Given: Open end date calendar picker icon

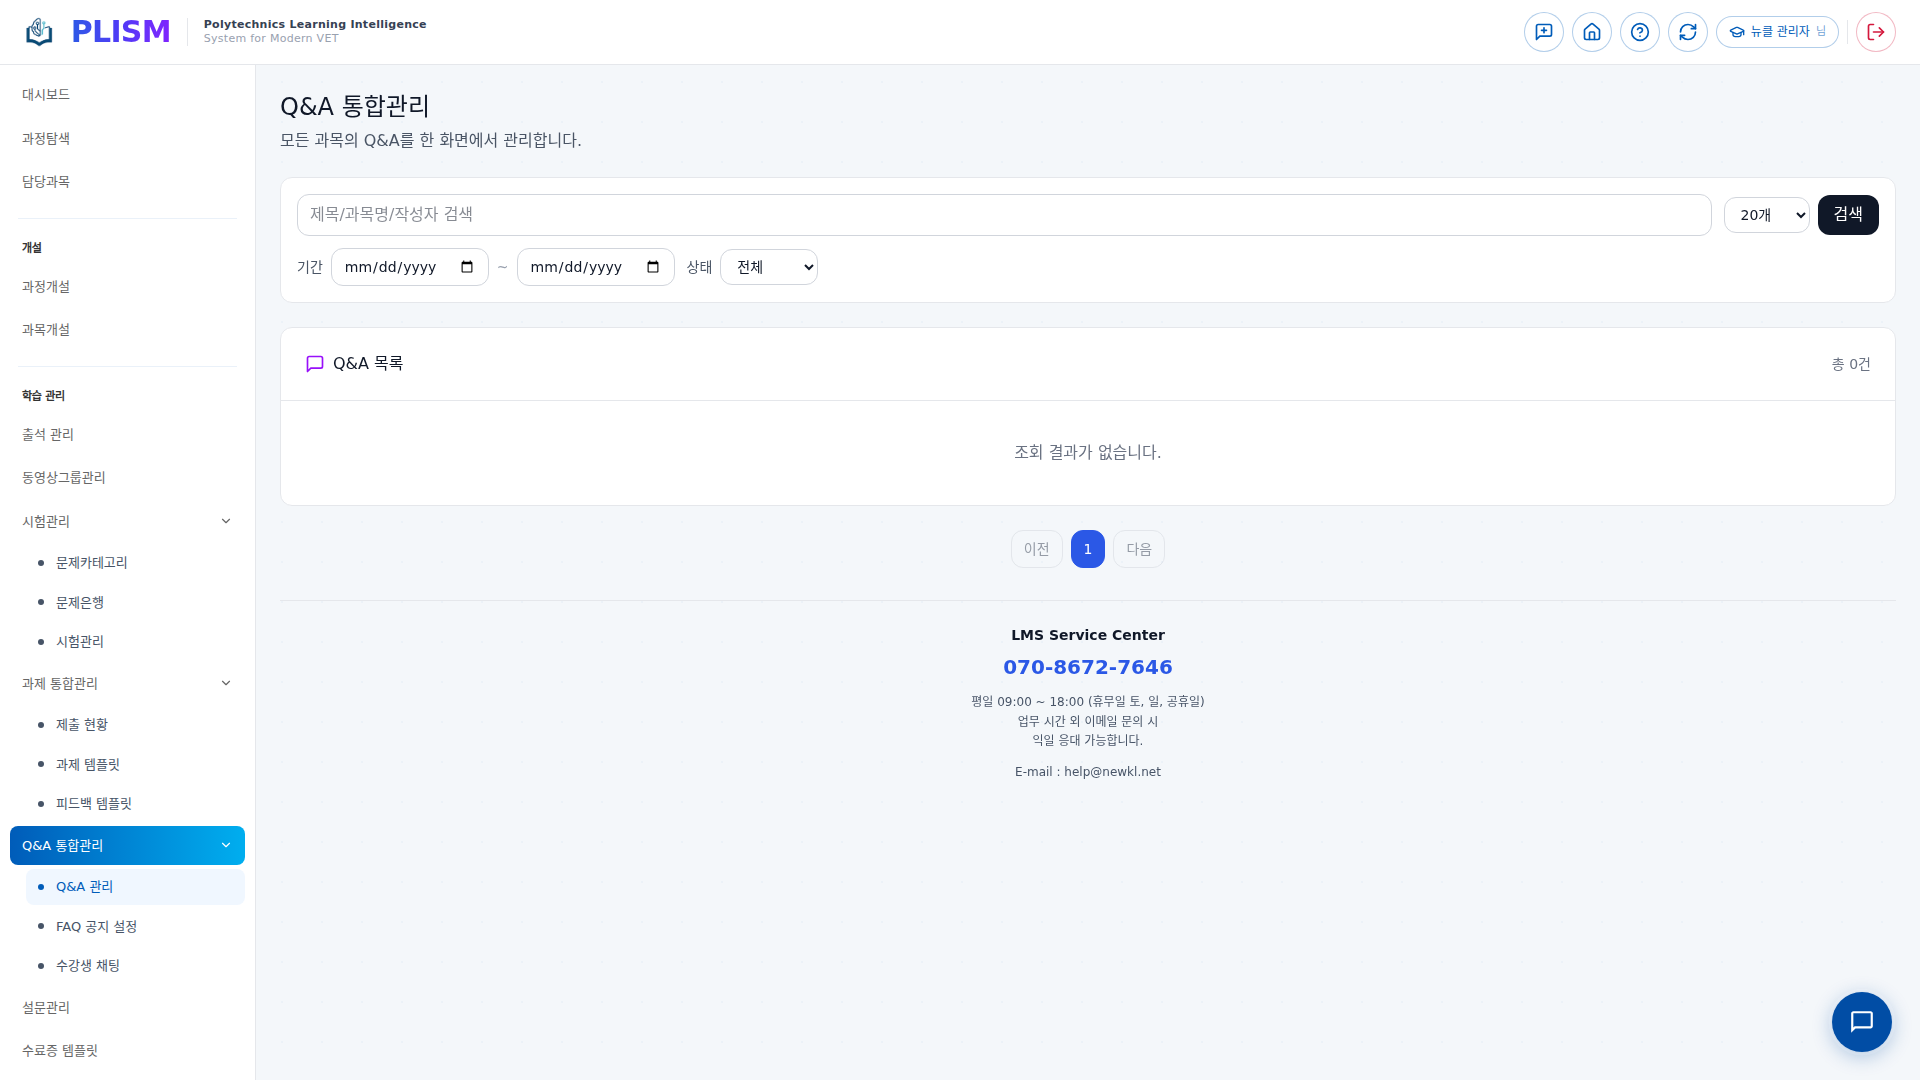Looking at the screenshot, I should pos(653,267).
